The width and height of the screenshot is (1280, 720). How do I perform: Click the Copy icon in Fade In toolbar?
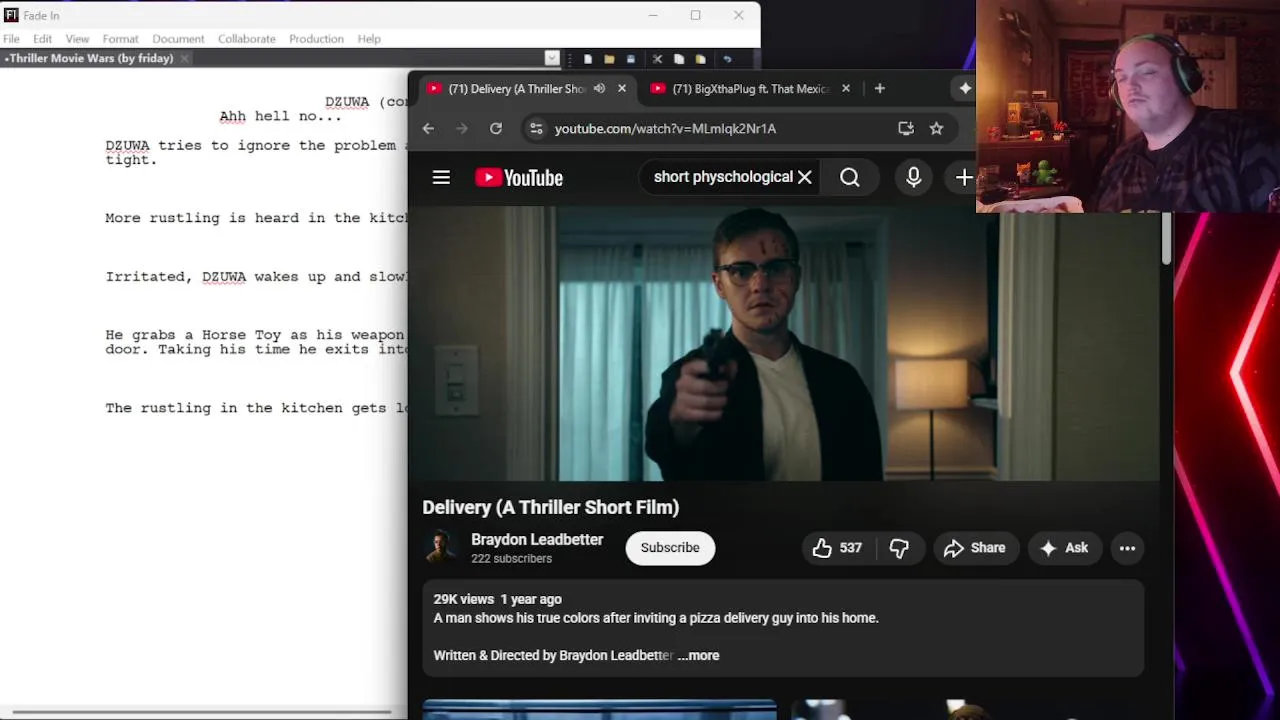tap(679, 59)
